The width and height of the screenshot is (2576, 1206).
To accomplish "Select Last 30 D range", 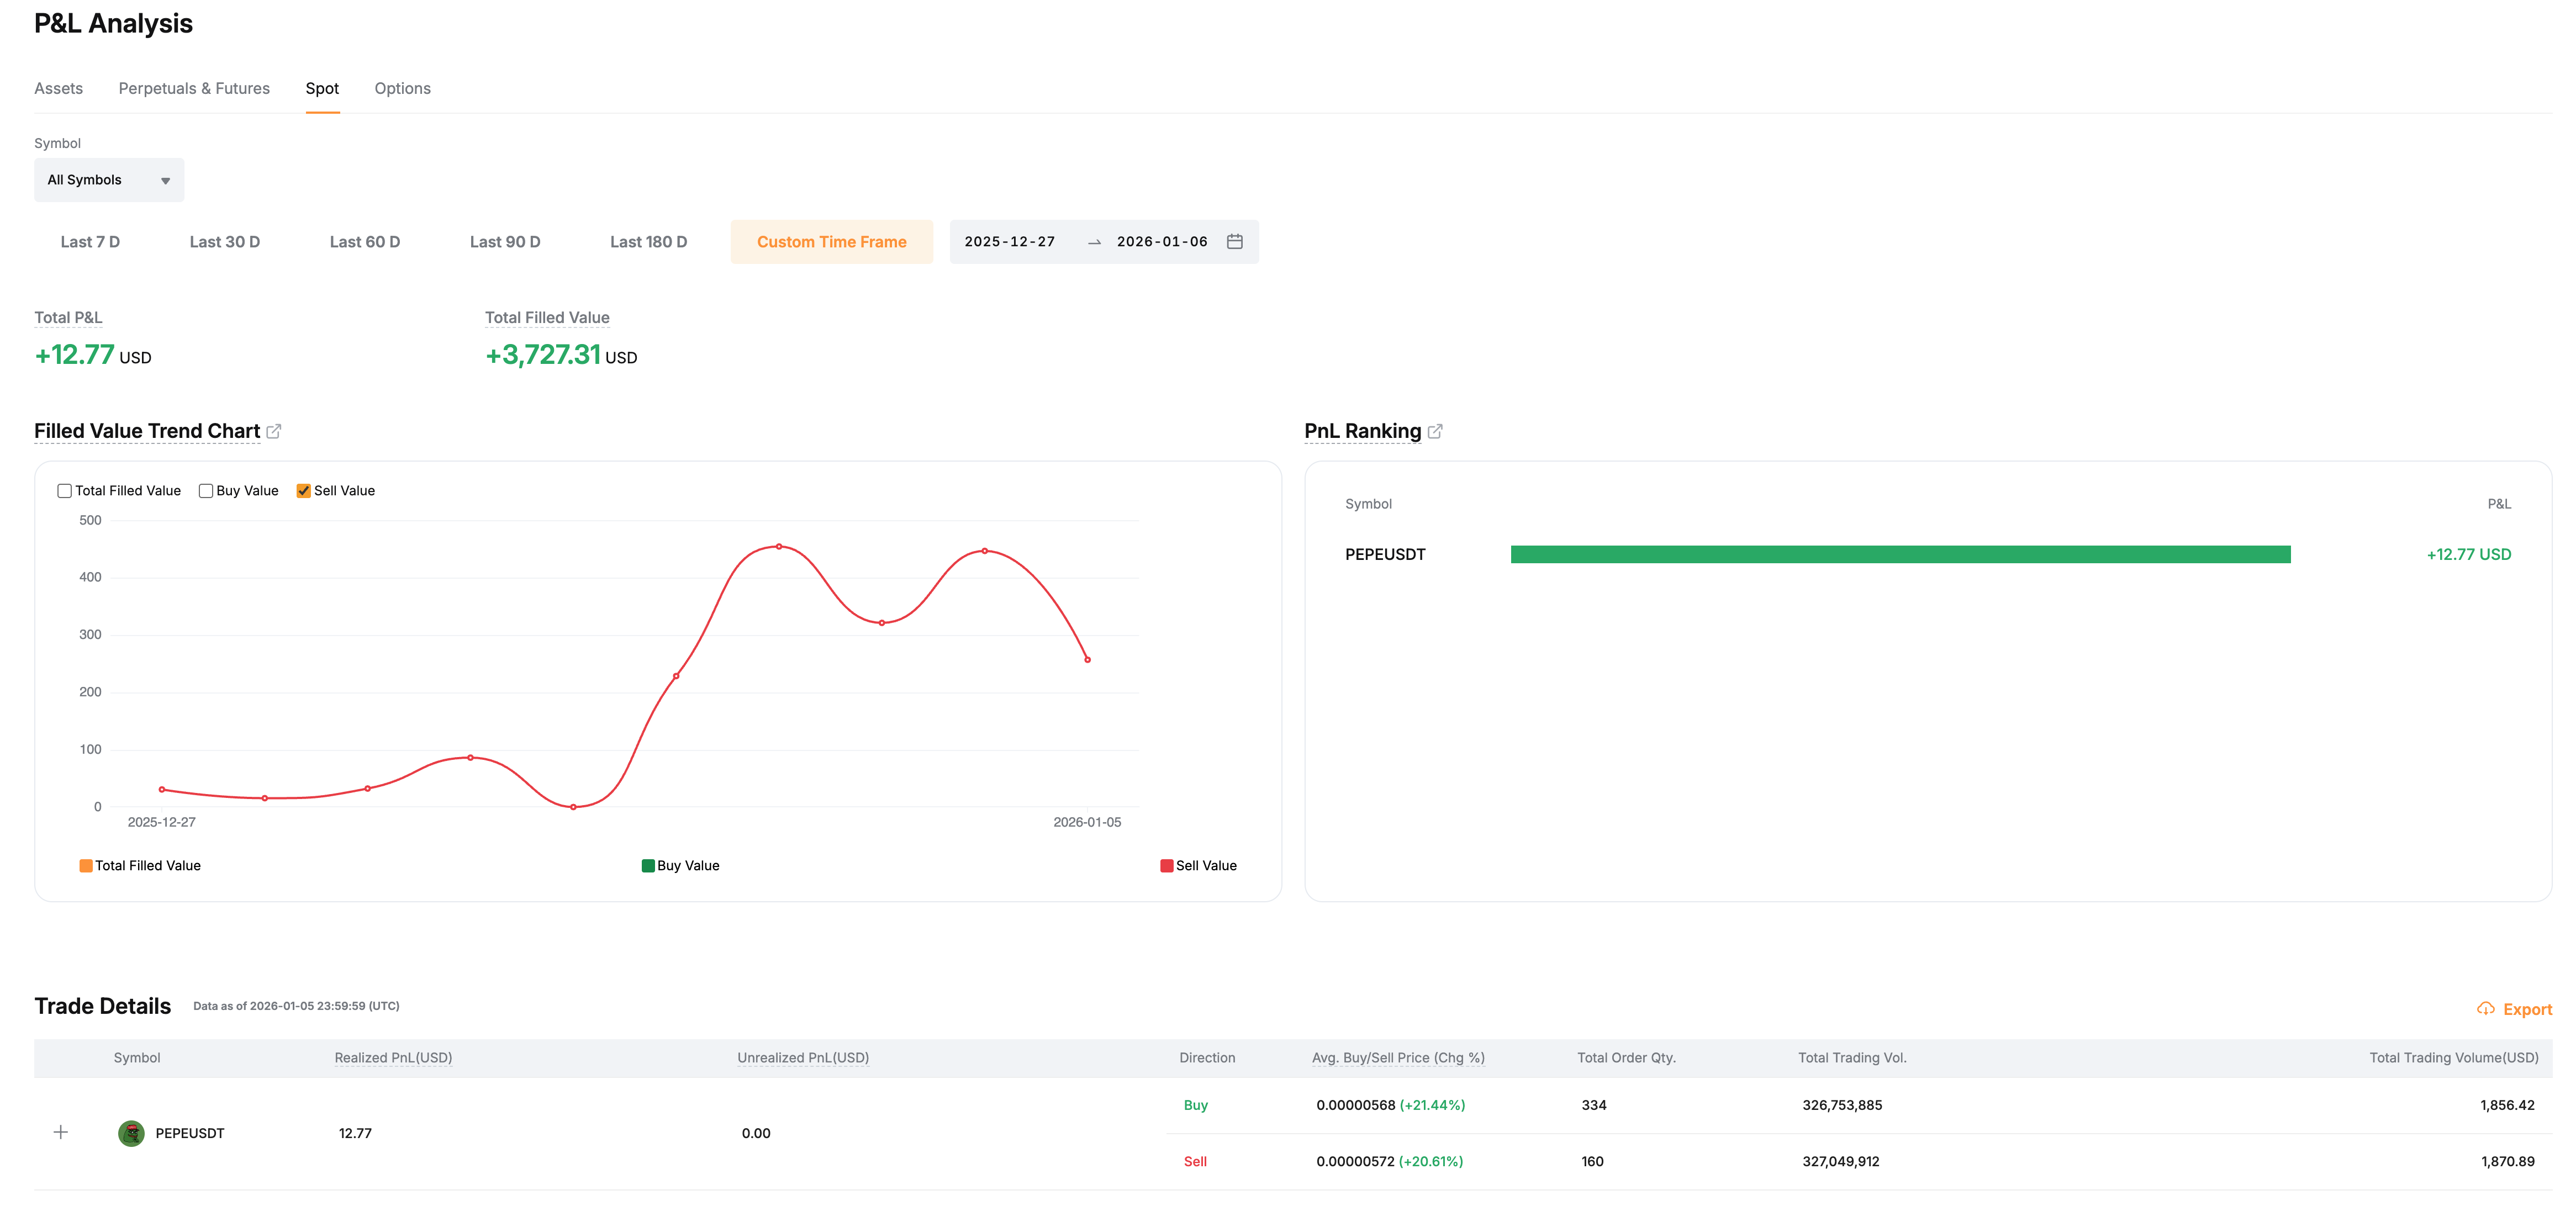I will coord(224,242).
